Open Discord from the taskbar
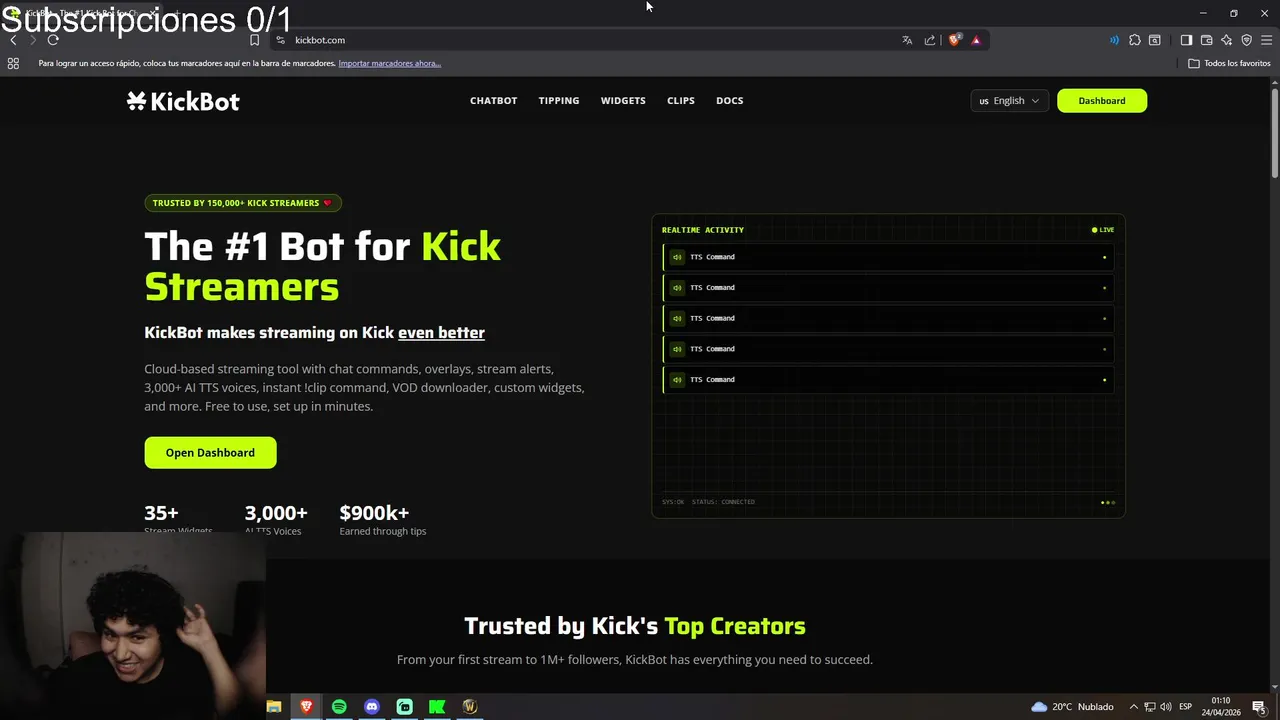The height and width of the screenshot is (720, 1280). pyautogui.click(x=372, y=706)
